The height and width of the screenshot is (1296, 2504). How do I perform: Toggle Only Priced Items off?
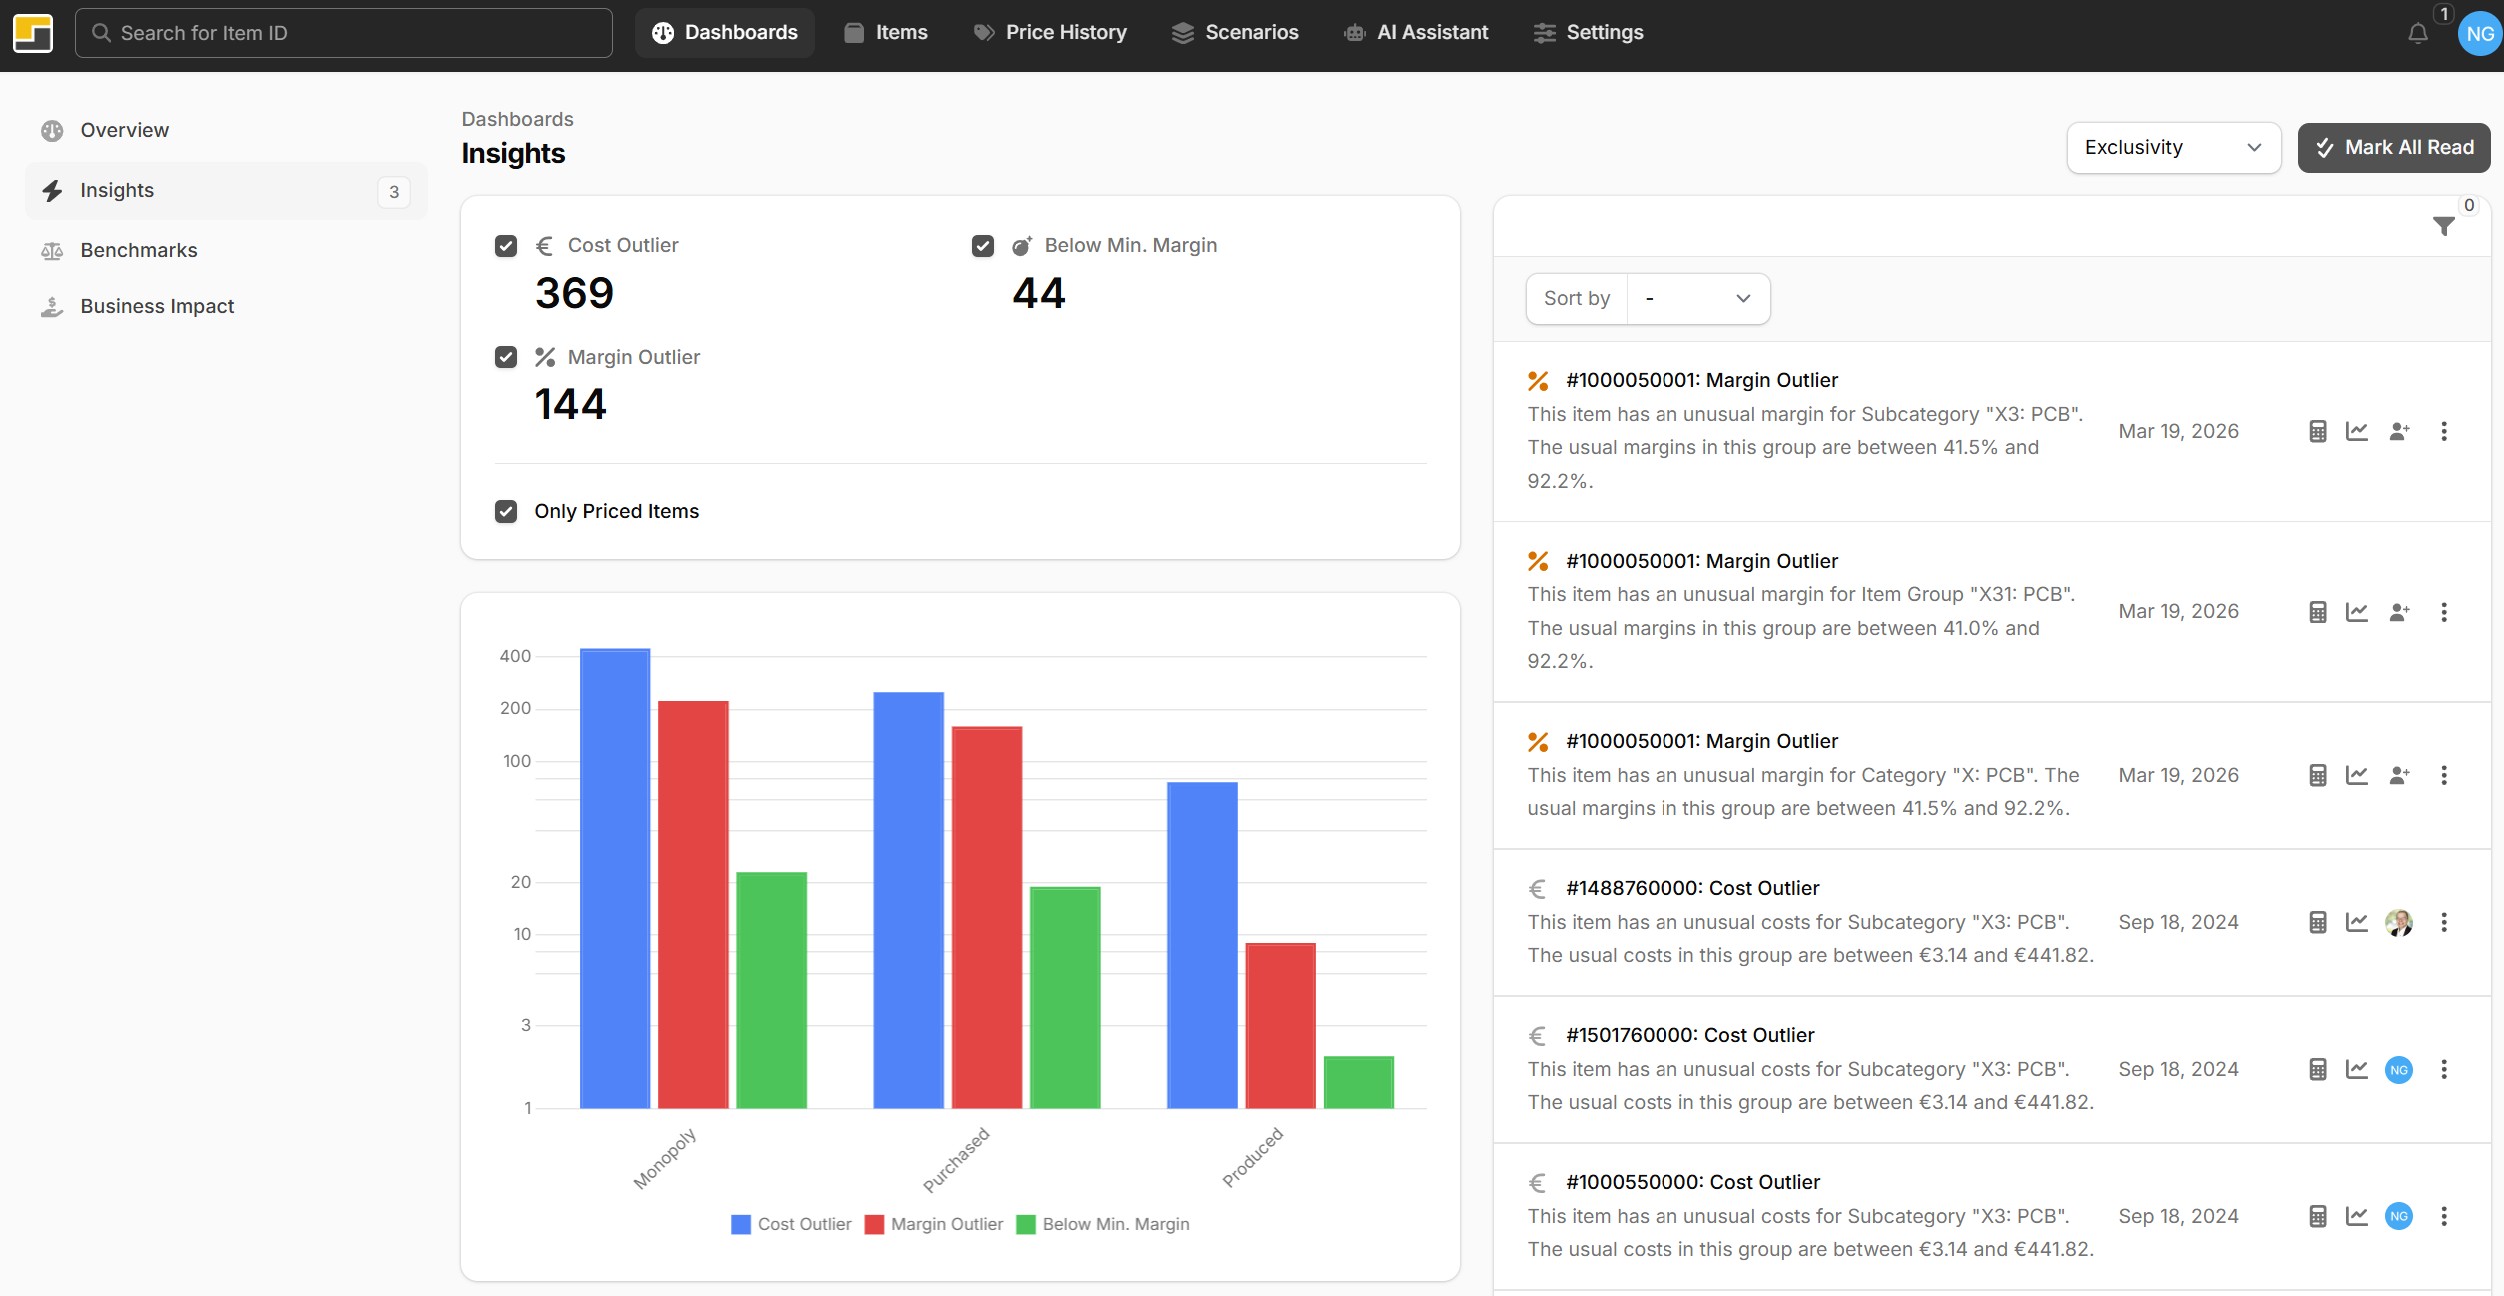[506, 511]
